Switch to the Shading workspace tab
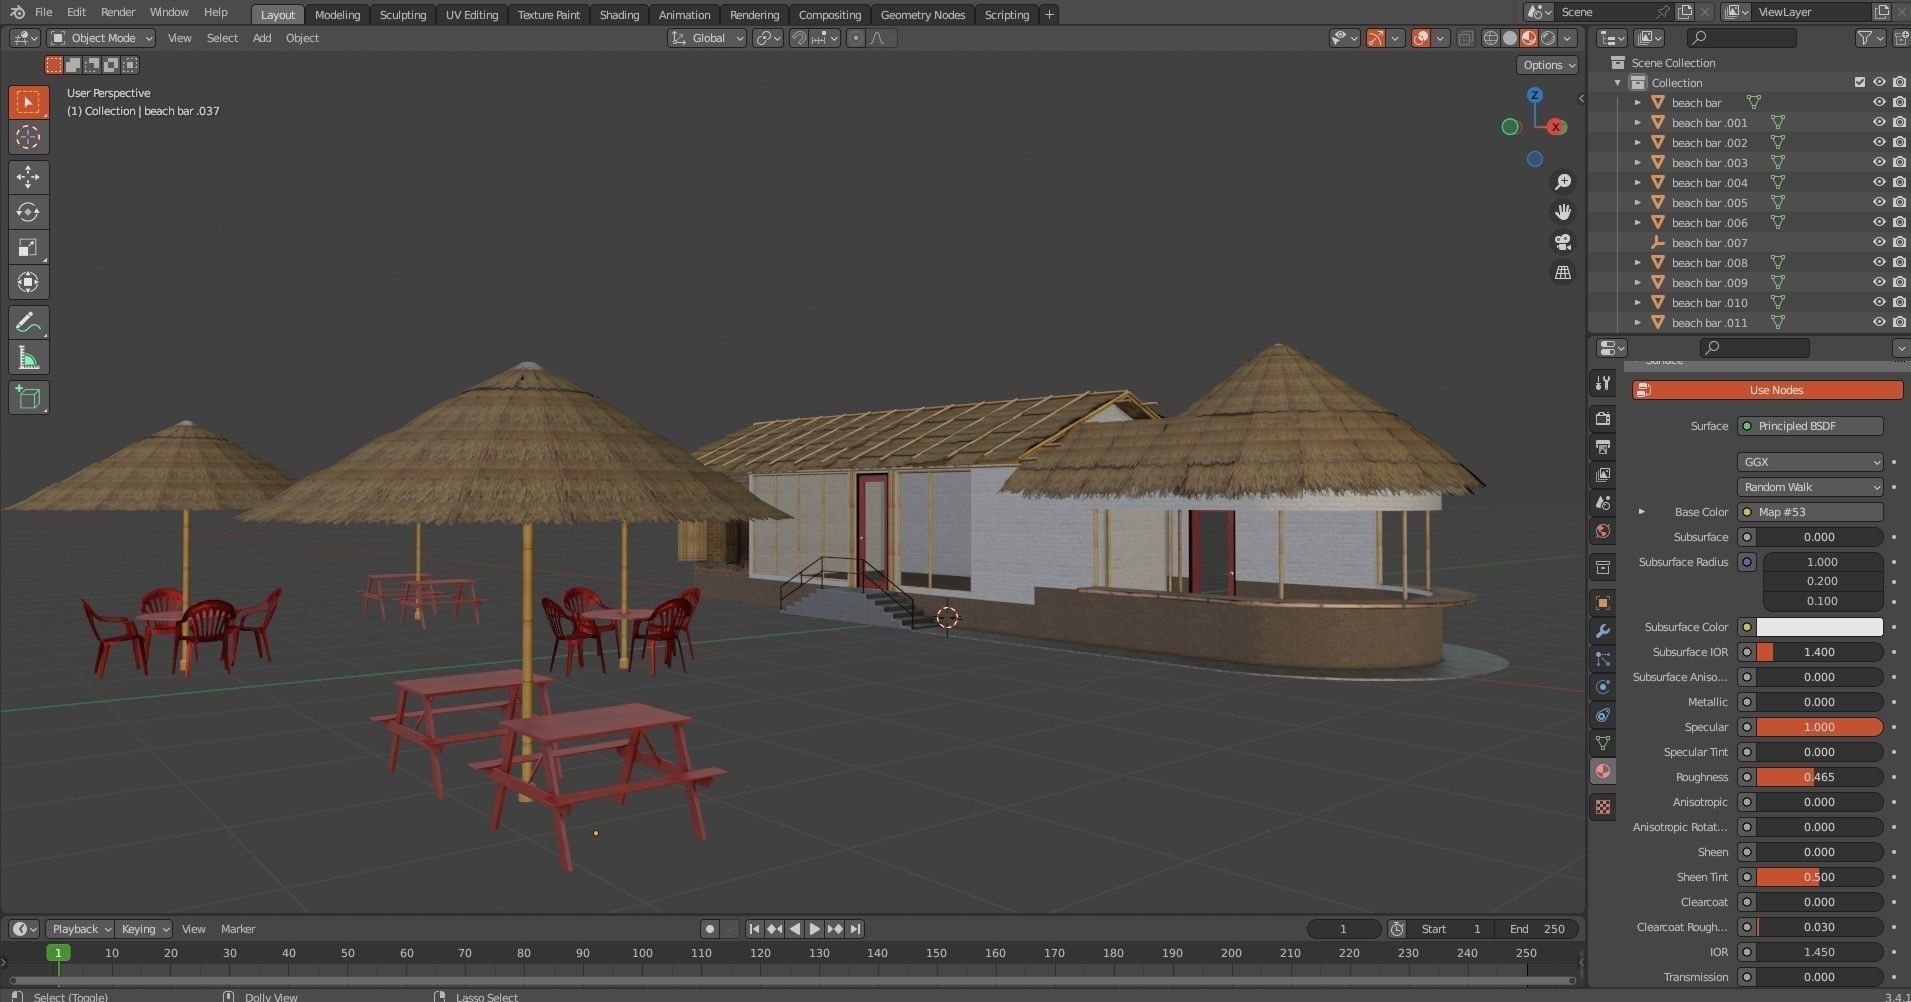Viewport: 1911px width, 1002px height. 619,15
